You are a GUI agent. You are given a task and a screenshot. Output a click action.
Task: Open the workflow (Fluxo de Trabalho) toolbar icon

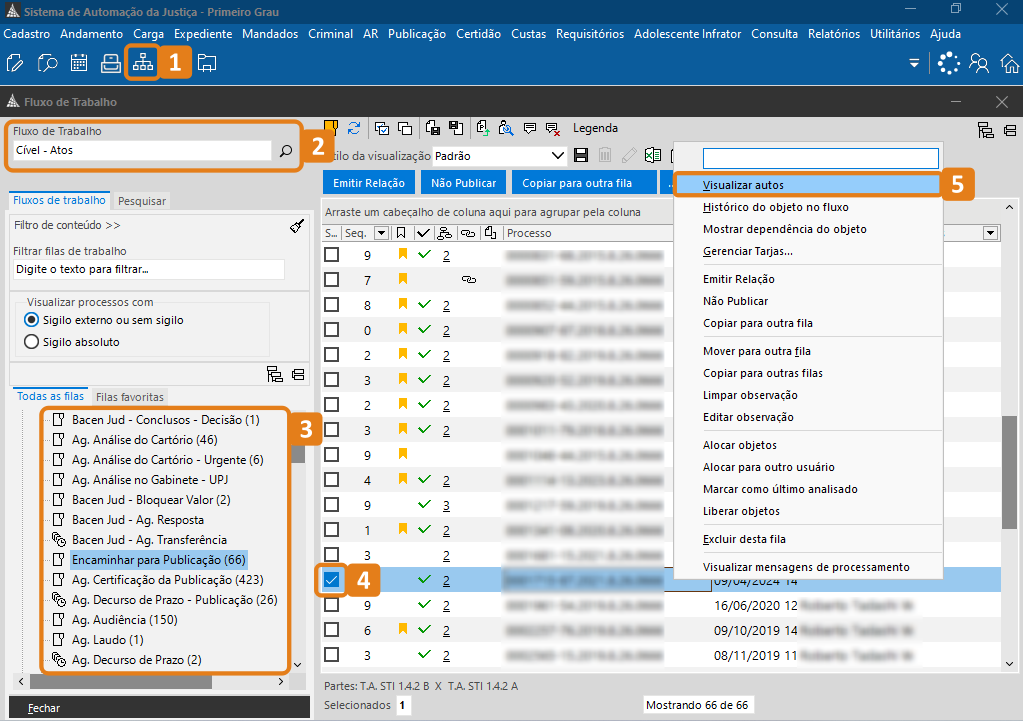tap(143, 63)
